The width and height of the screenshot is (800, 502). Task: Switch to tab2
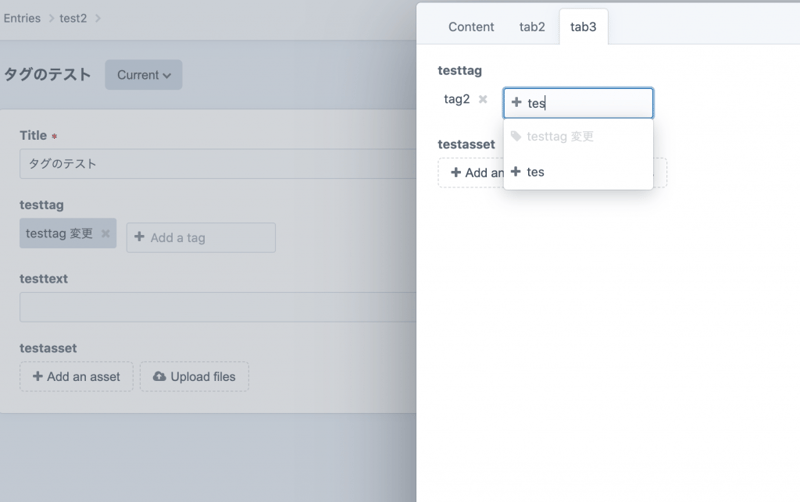[532, 27]
